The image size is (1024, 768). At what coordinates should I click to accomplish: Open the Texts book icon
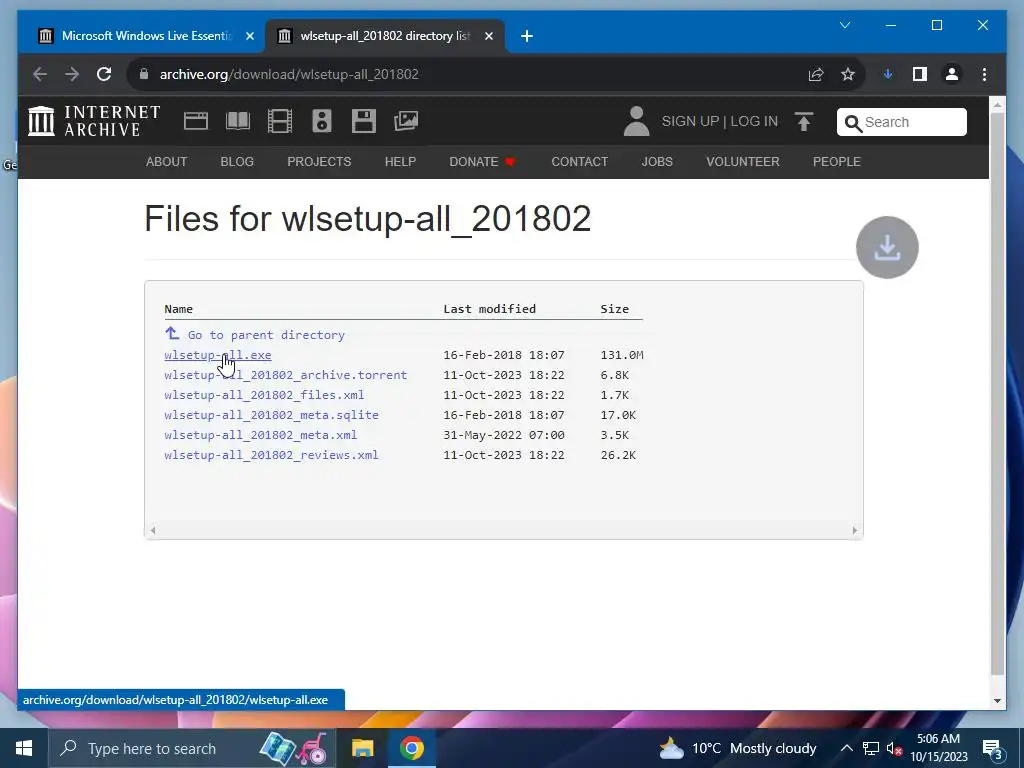tap(238, 121)
